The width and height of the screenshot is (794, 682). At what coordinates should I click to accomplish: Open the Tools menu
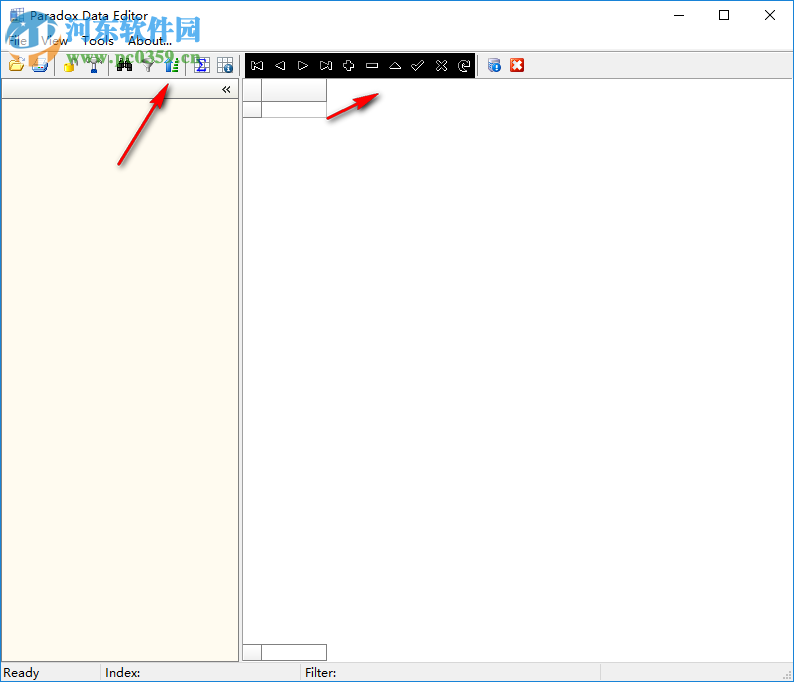pos(98,41)
